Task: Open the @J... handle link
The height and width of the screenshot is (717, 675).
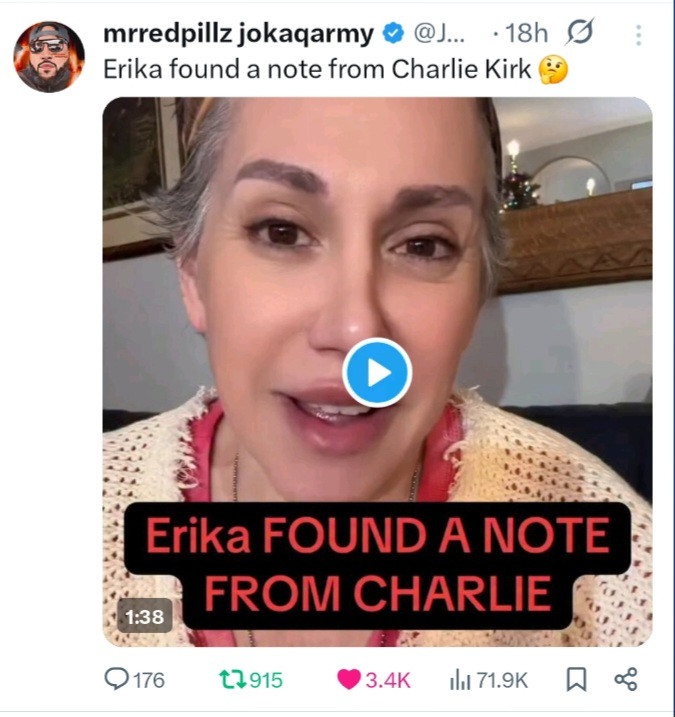Action: [439, 33]
